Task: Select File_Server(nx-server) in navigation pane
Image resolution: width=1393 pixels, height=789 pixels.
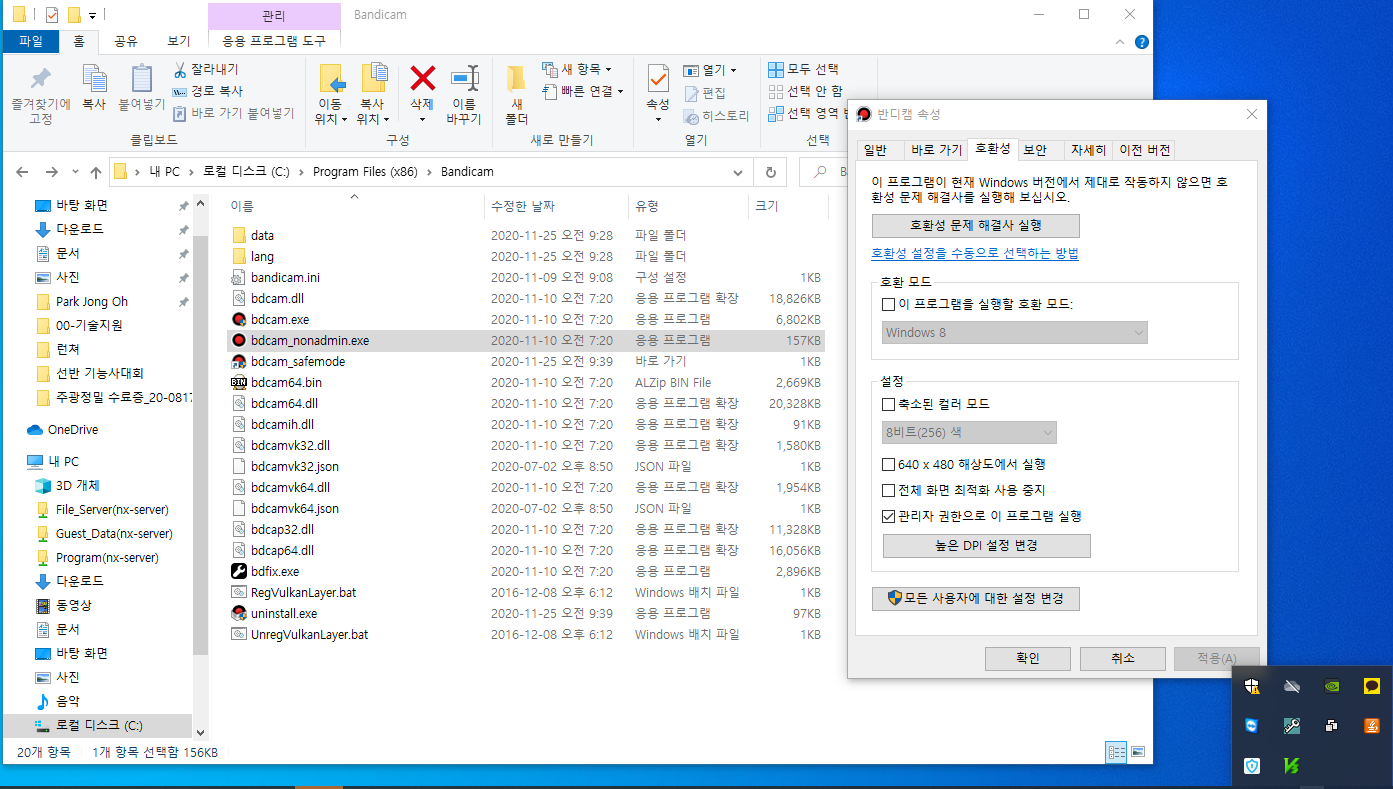Action: pyautogui.click(x=111, y=509)
